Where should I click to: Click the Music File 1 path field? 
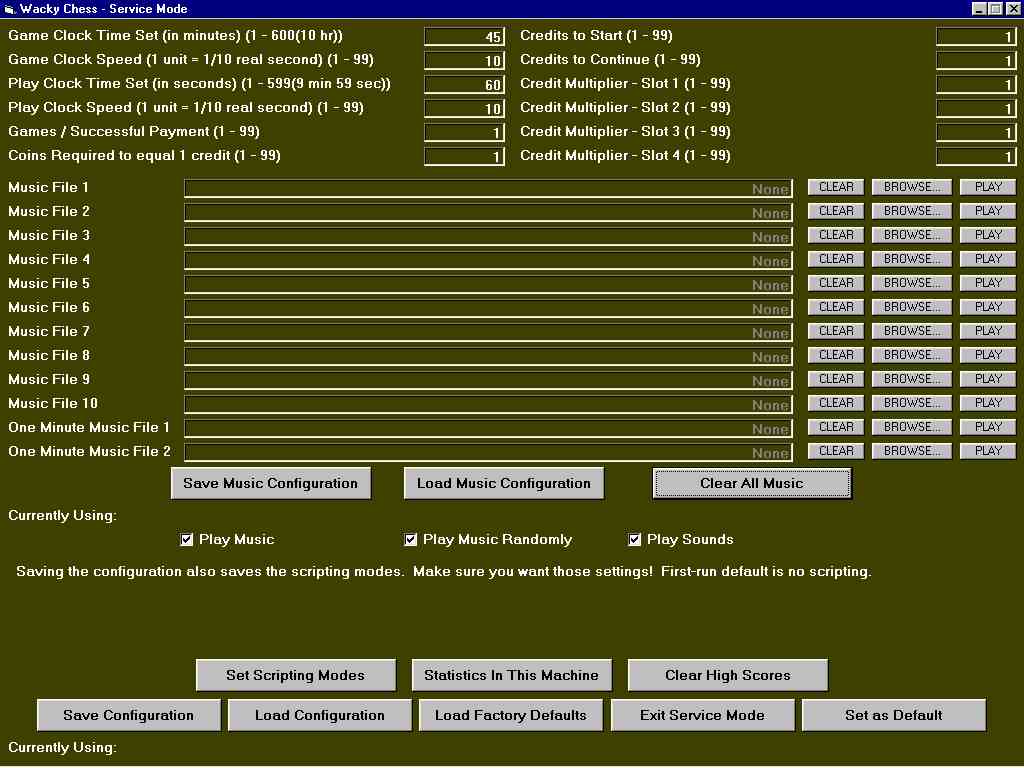(488, 189)
